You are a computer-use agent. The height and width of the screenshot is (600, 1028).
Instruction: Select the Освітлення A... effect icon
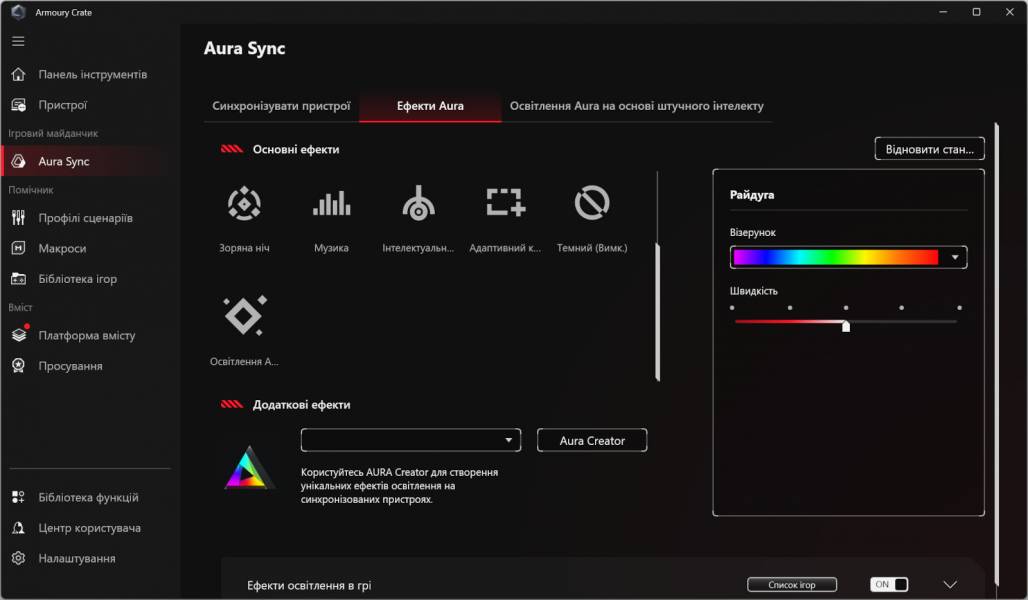click(x=245, y=315)
